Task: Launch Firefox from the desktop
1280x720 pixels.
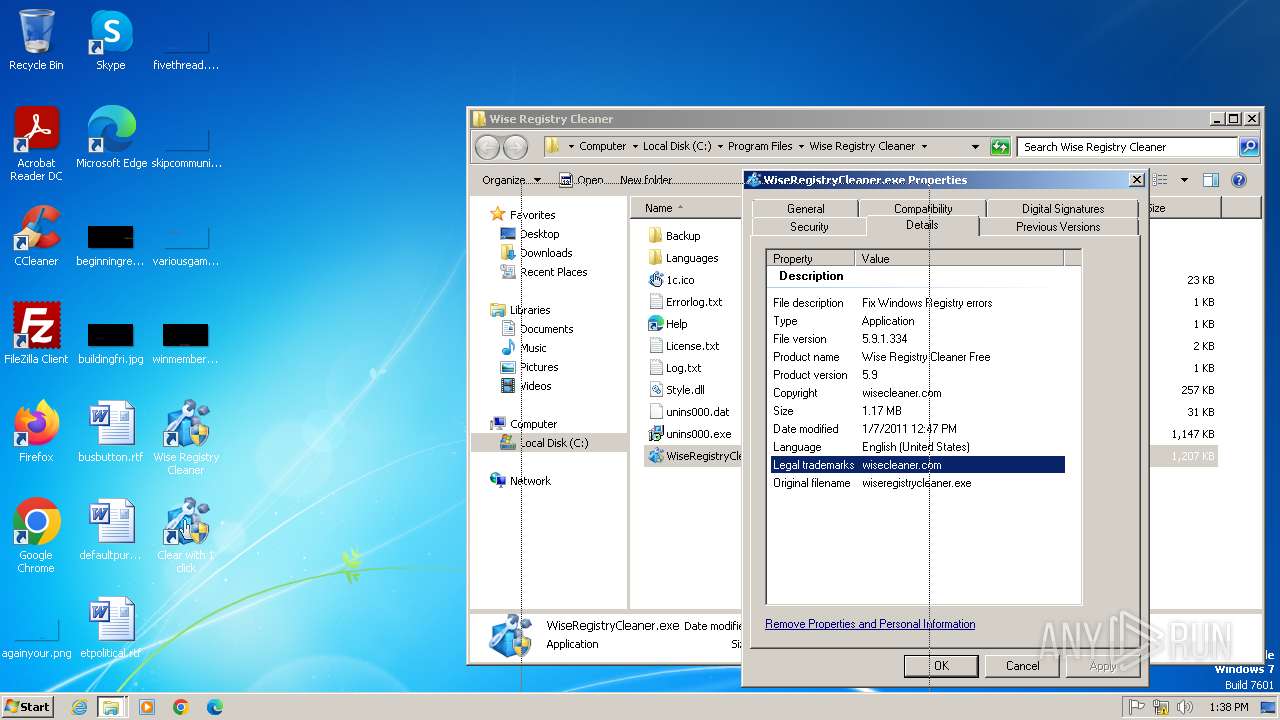Action: click(36, 432)
